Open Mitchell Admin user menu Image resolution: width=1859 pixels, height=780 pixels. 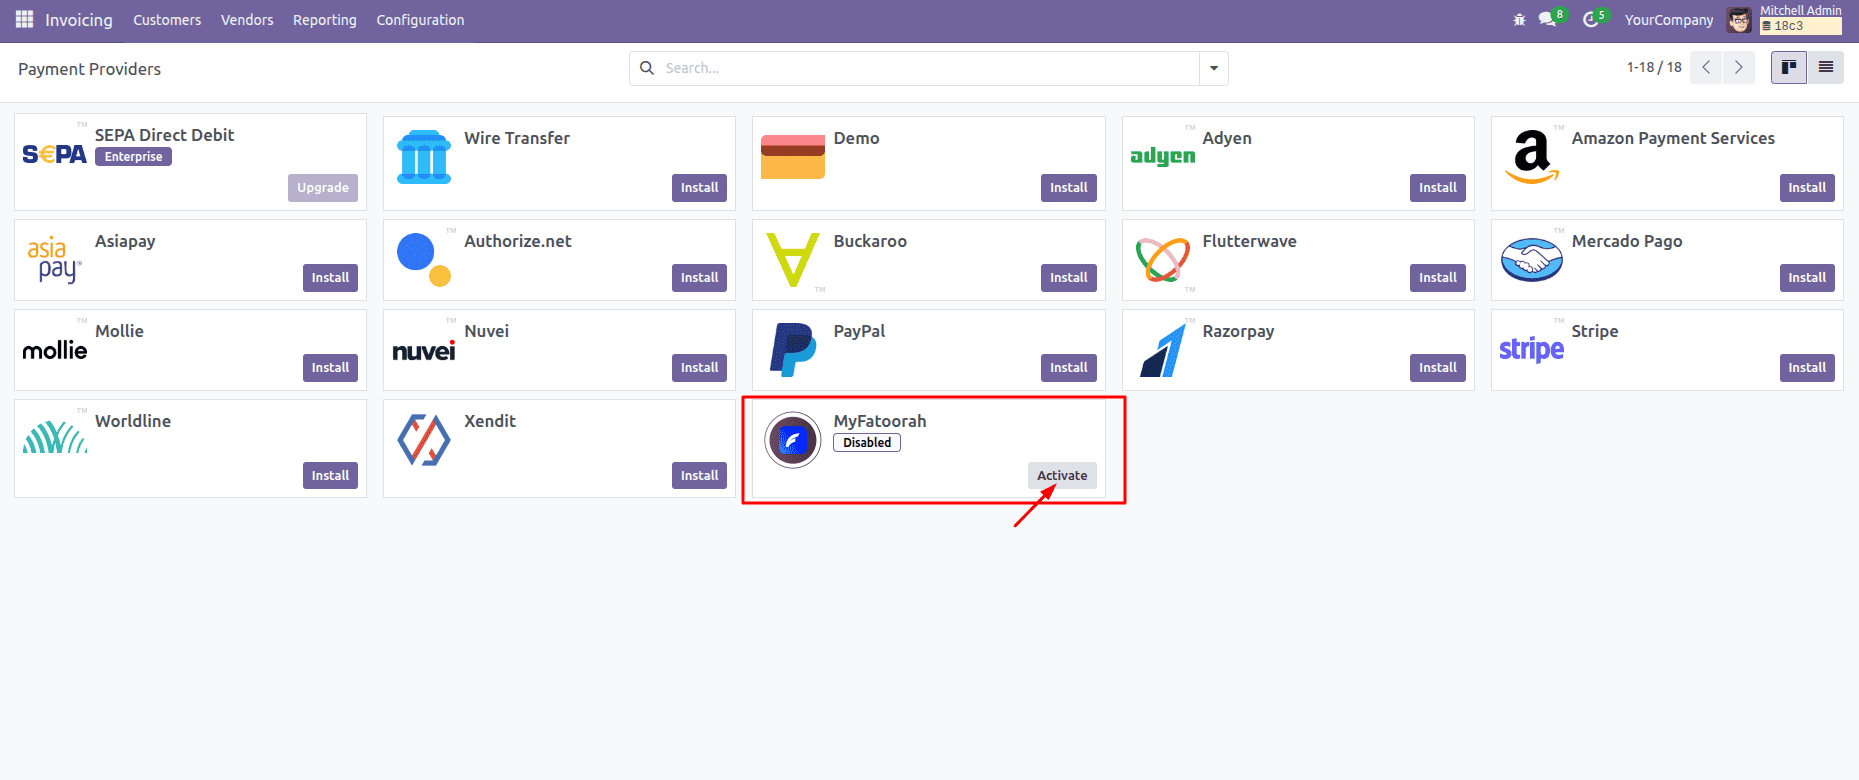tap(1785, 20)
